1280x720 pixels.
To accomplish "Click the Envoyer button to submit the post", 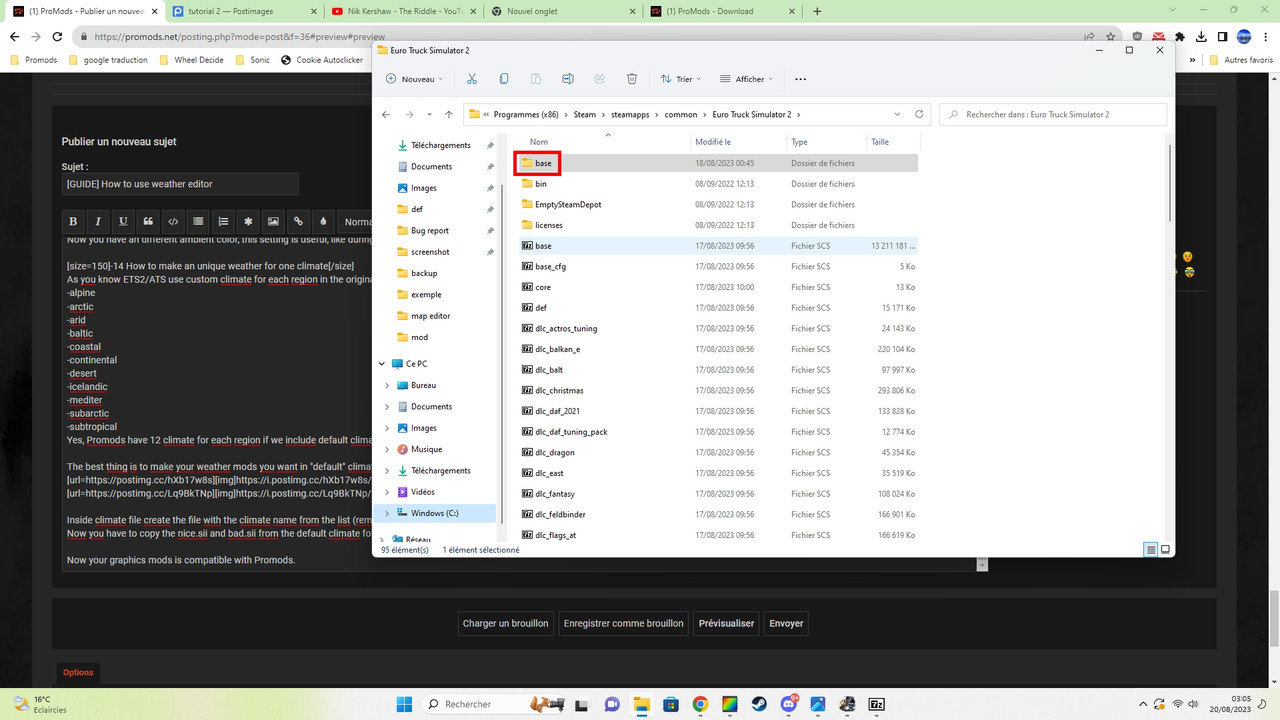I will (x=786, y=623).
